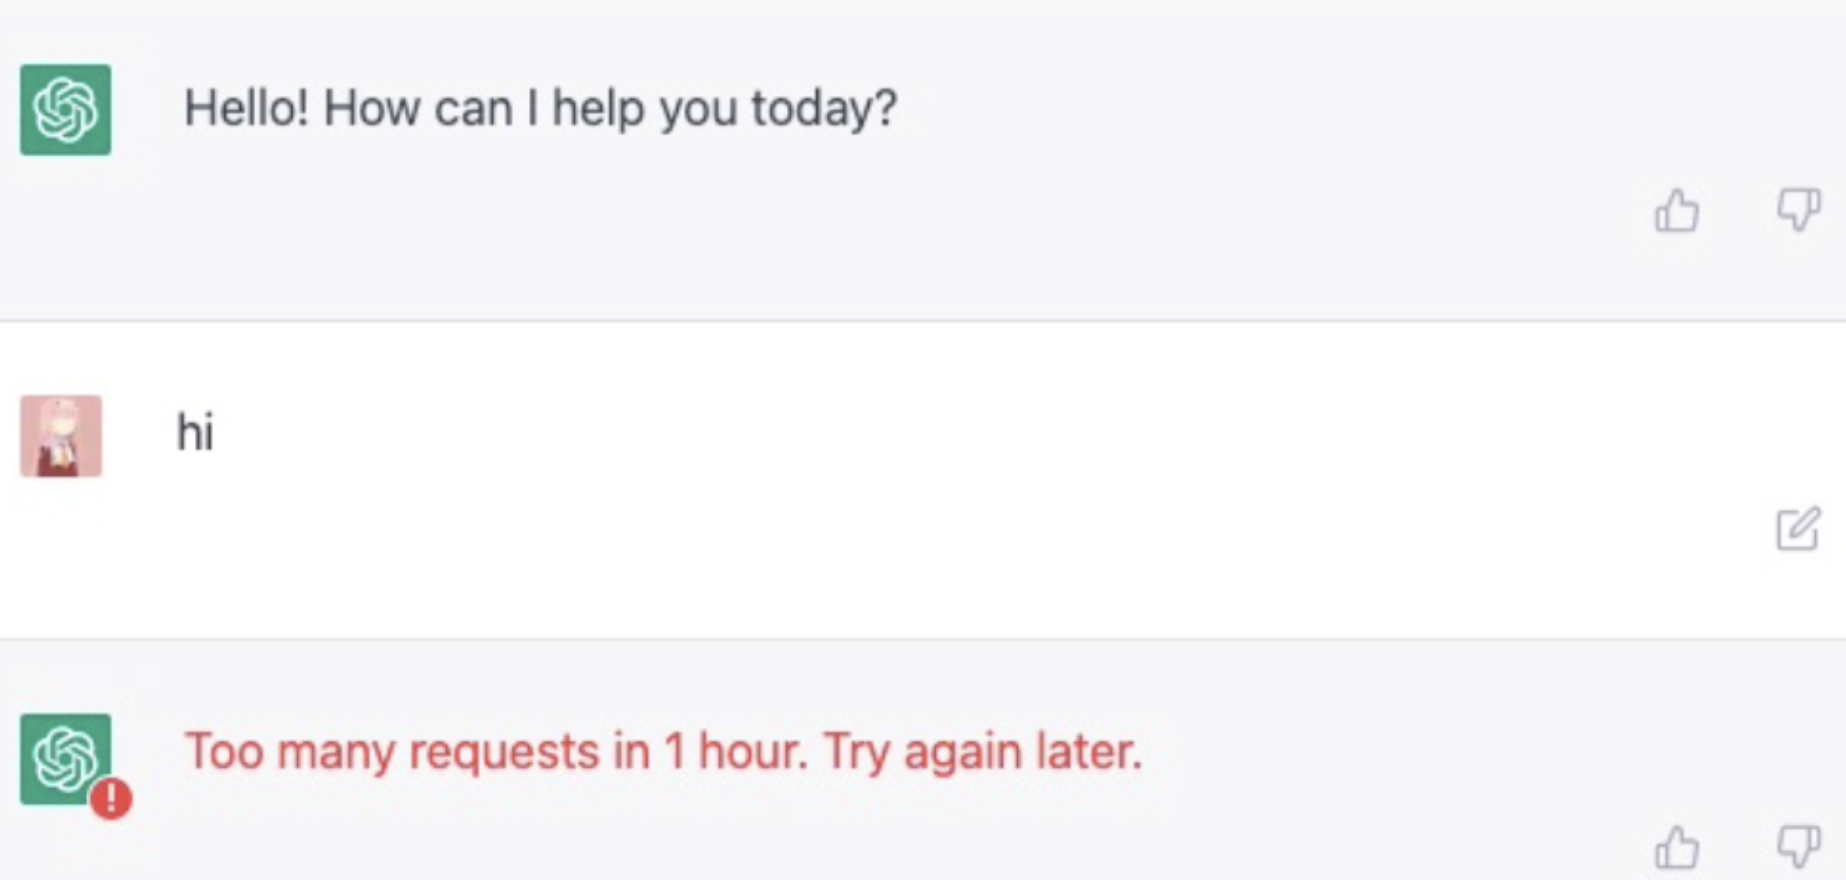1846x880 pixels.
Task: Like the Too many requests error response
Action: (1677, 848)
